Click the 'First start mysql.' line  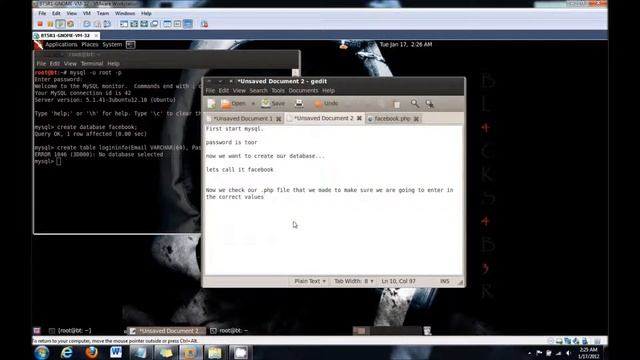(235, 129)
